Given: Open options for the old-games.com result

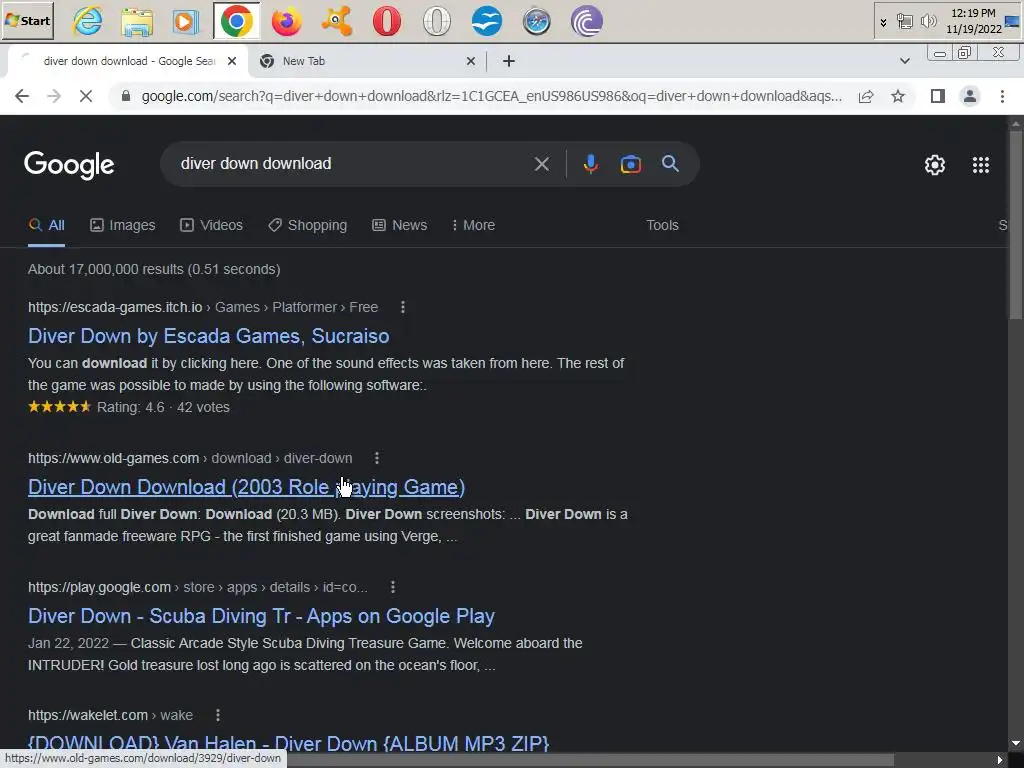Looking at the screenshot, I should pos(377,458).
